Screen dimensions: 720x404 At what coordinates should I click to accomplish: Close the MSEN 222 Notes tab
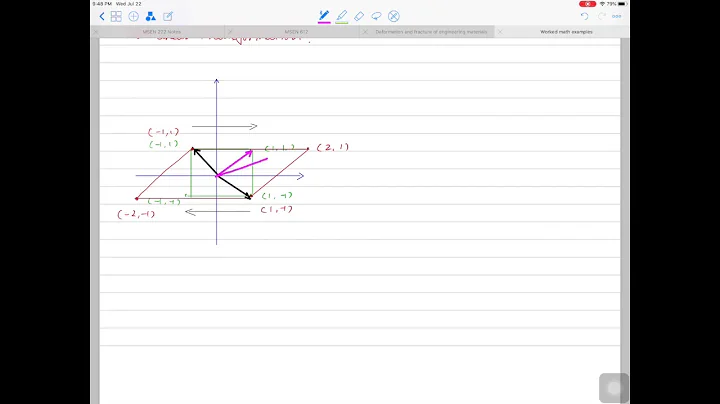tap(96, 32)
